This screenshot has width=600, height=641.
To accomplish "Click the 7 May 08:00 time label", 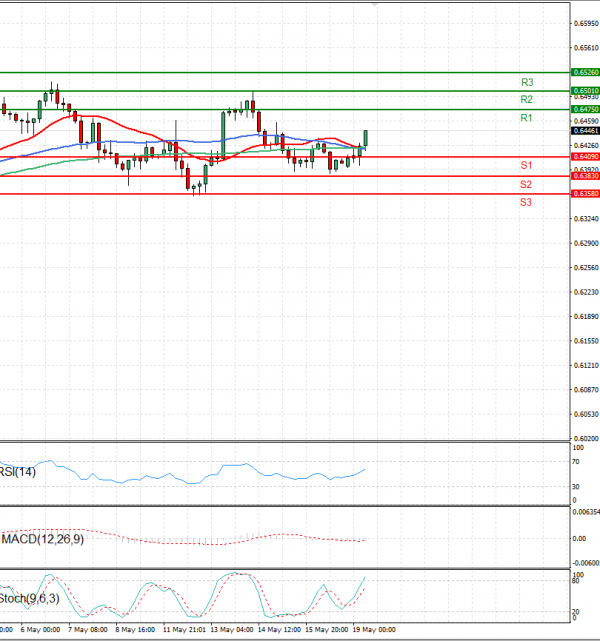I will (87, 630).
